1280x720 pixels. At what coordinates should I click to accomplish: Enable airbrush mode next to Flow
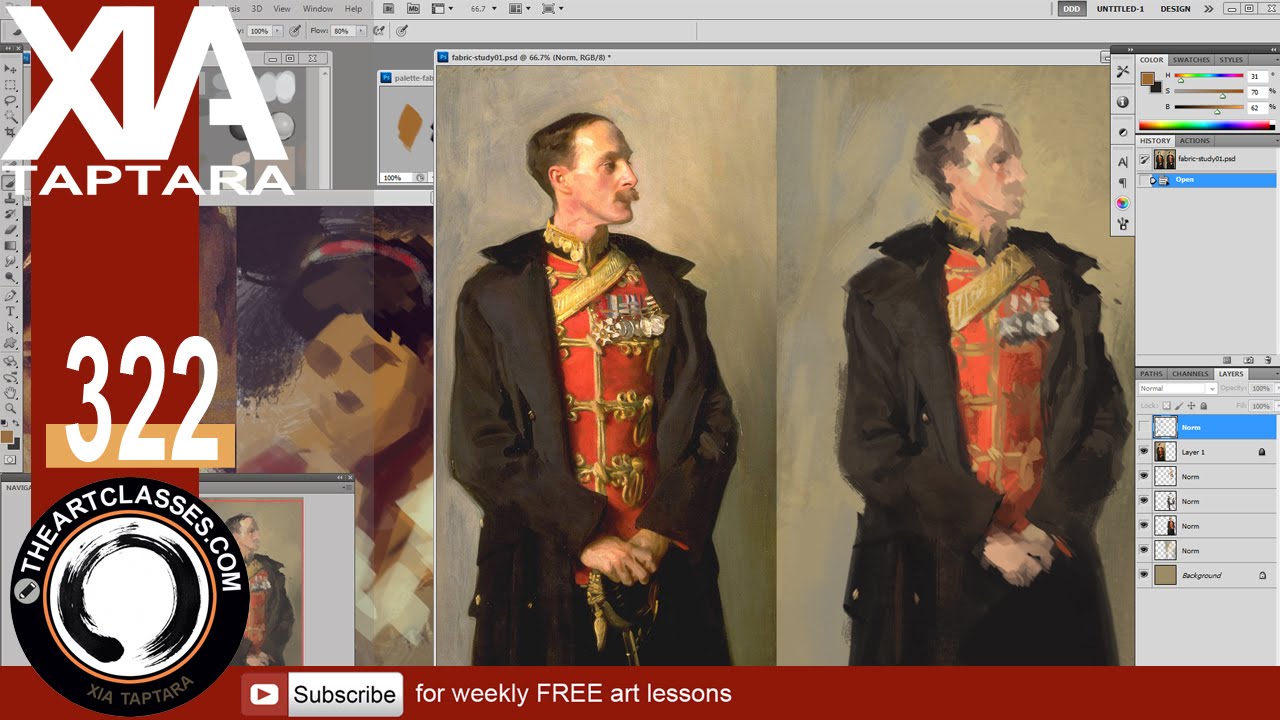pyautogui.click(x=379, y=31)
